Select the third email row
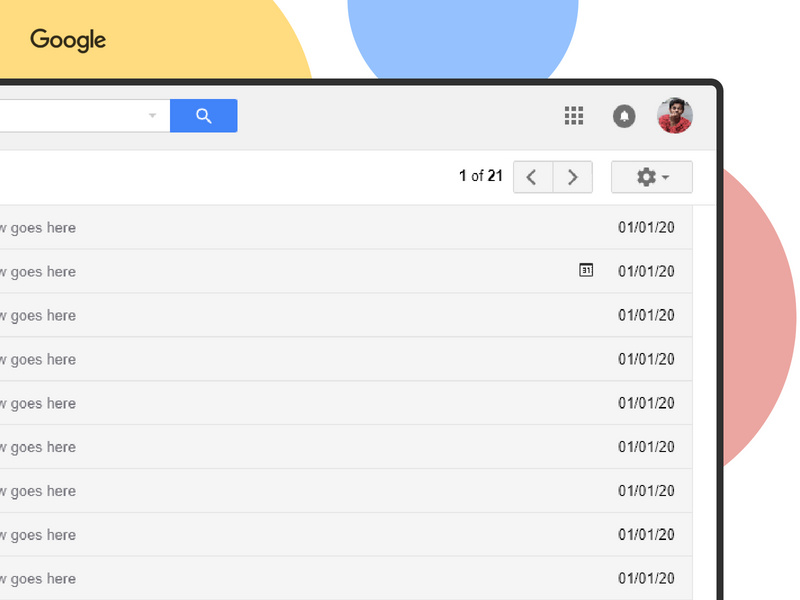The height and width of the screenshot is (600, 800). (x=300, y=315)
